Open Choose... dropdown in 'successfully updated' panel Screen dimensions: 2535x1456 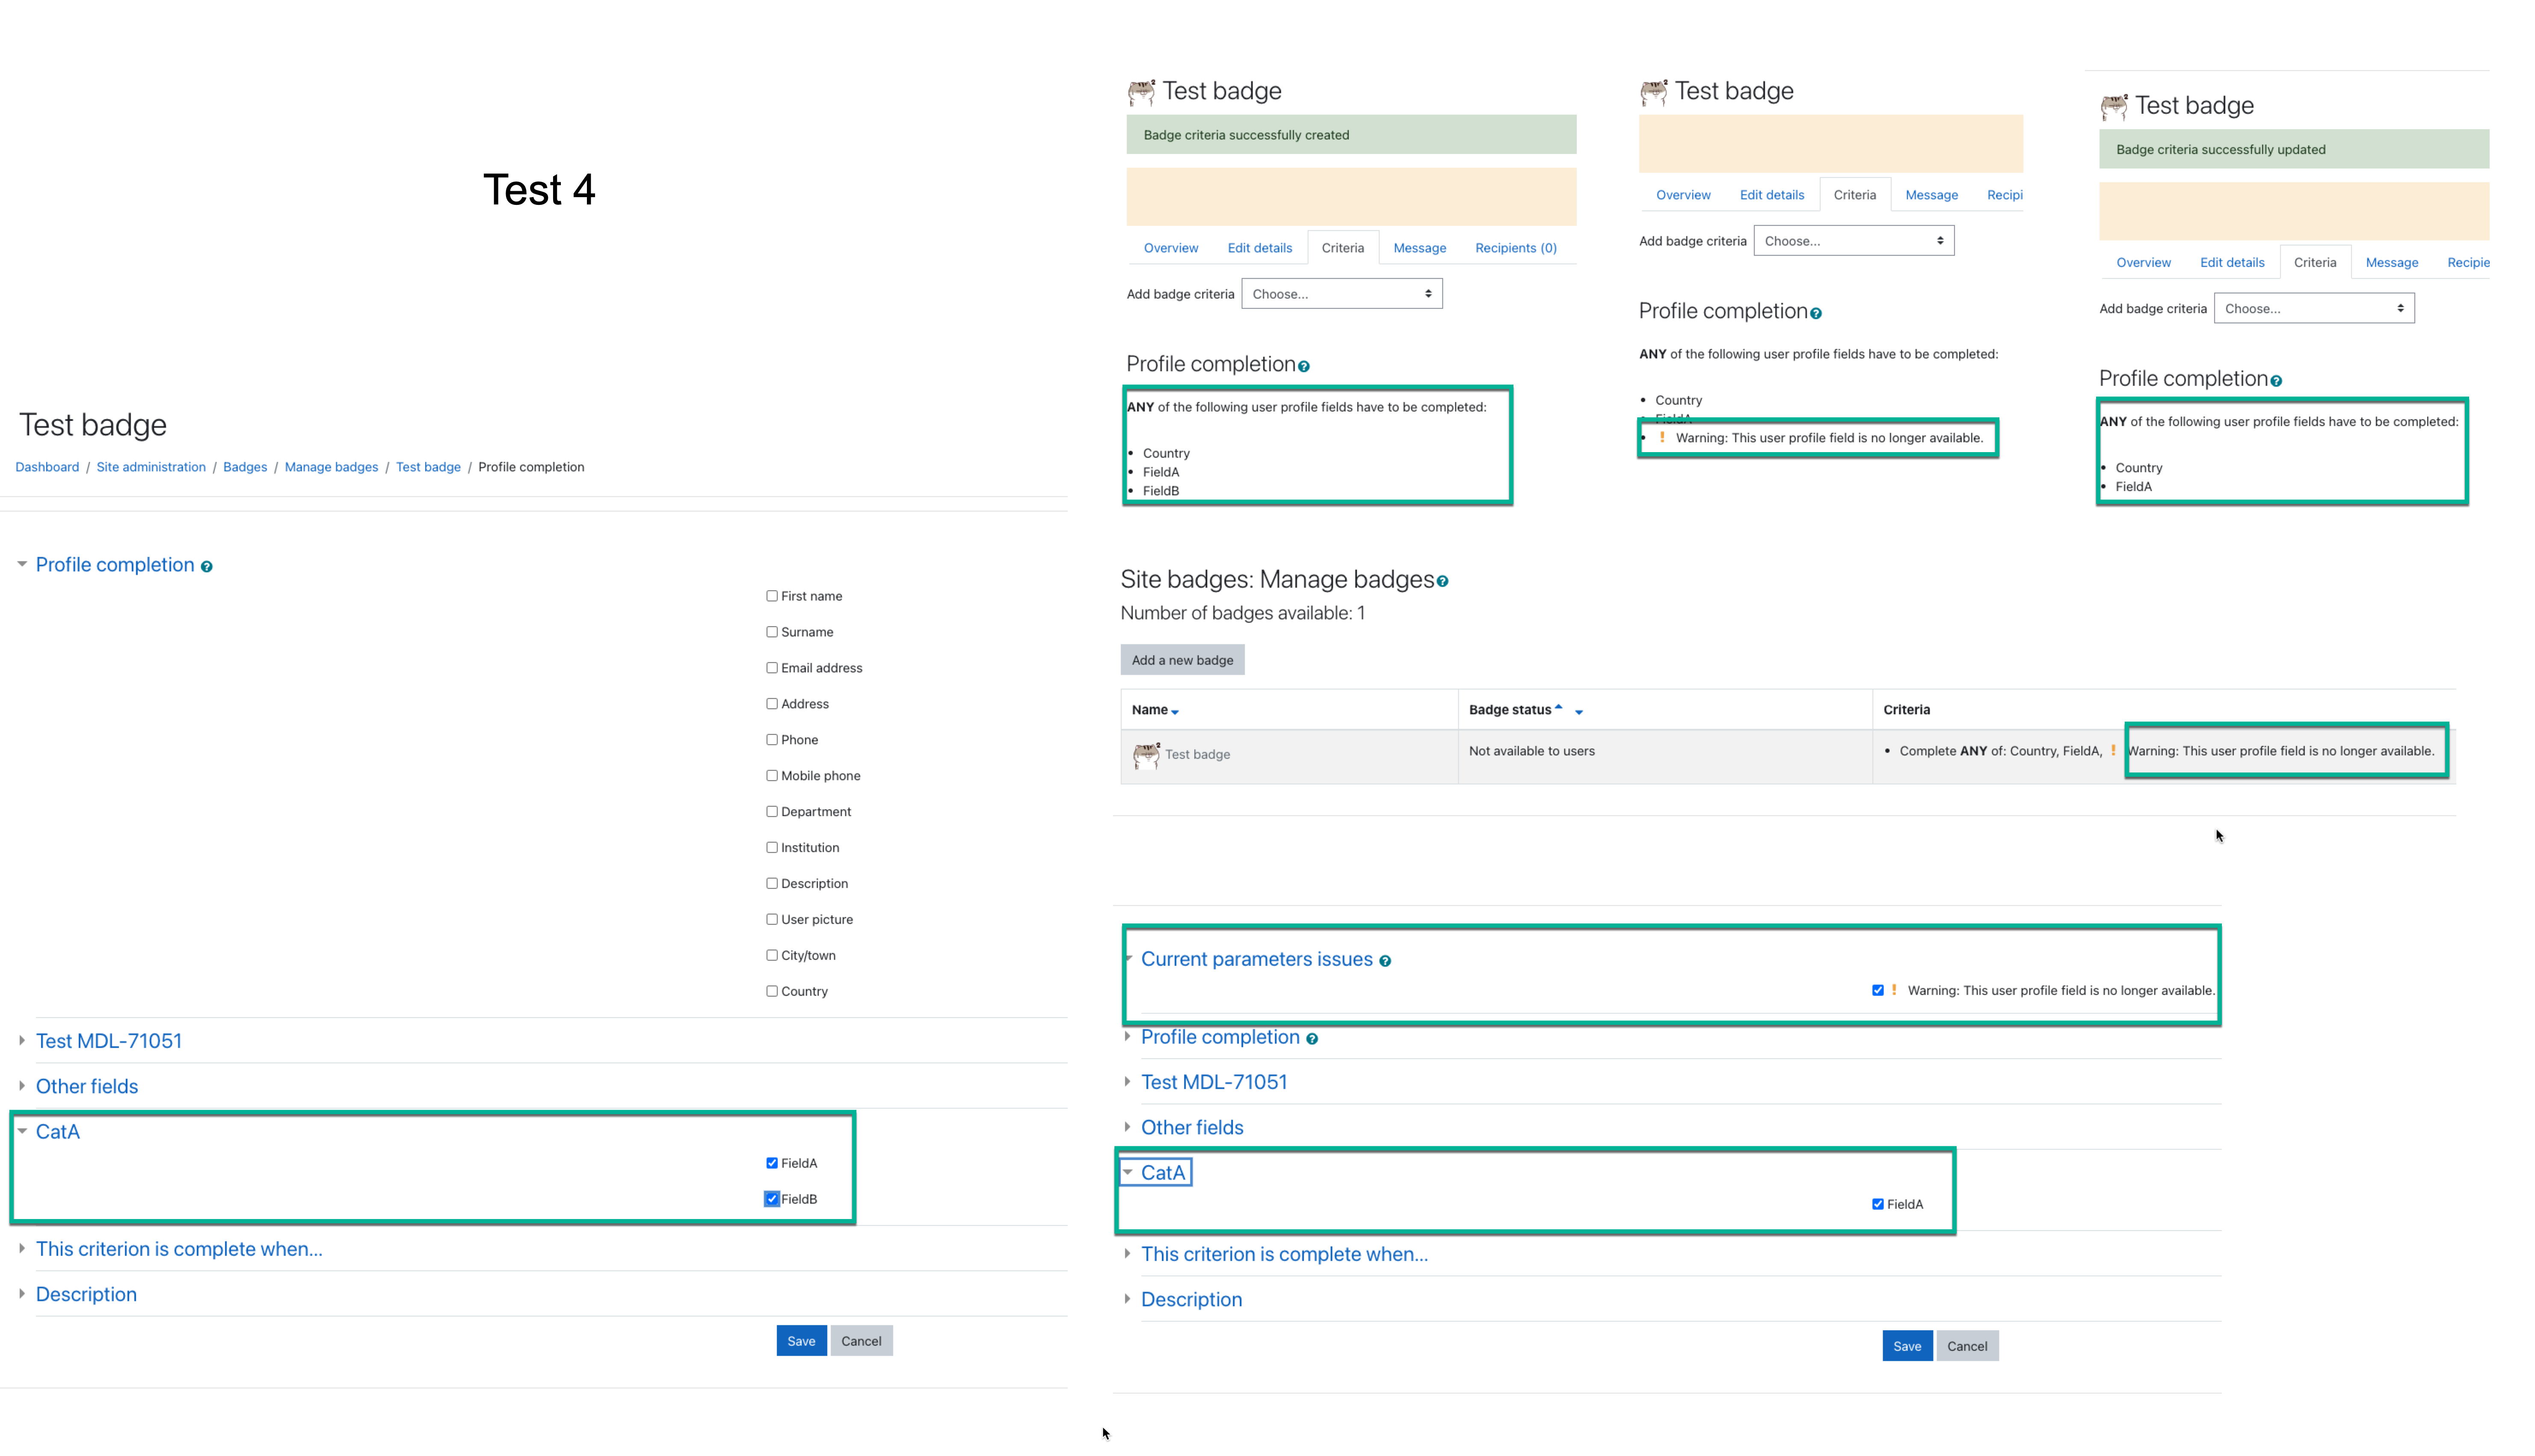[x=2314, y=308]
